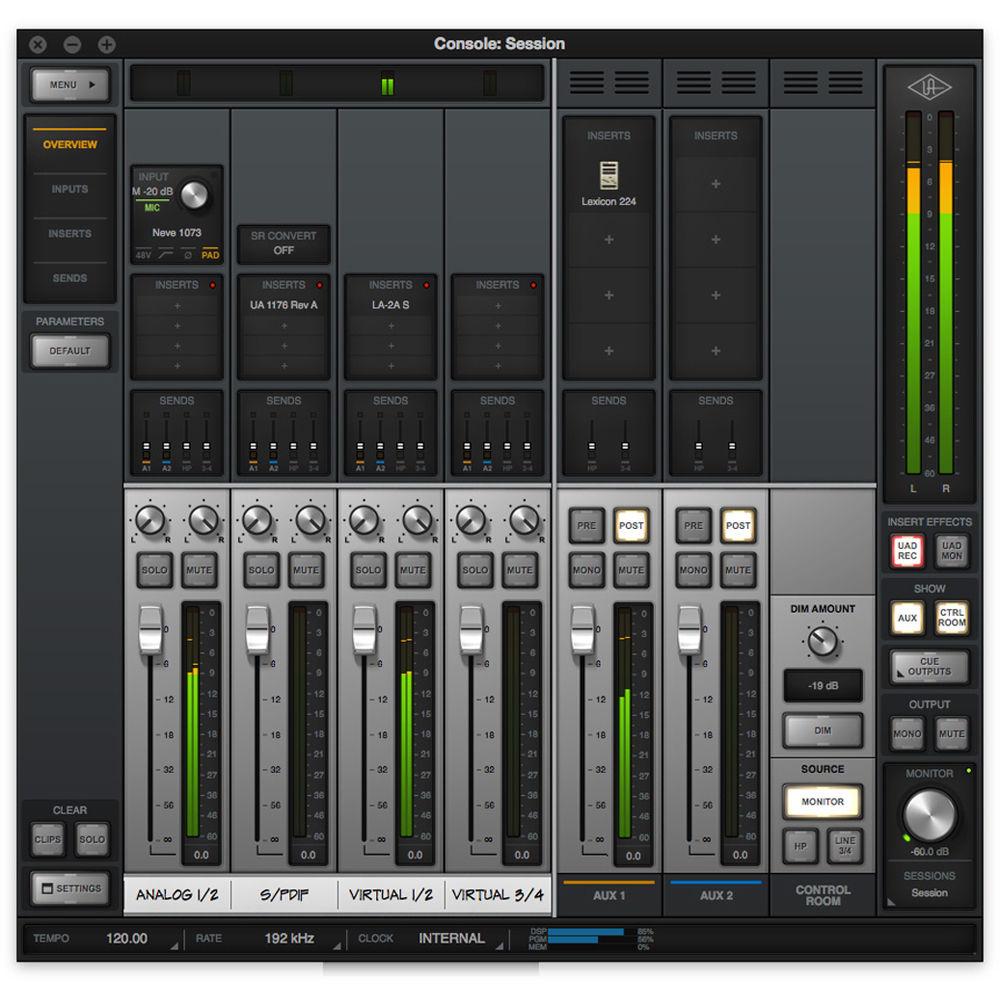Mute the S/PDIF channel
The width and height of the screenshot is (1000, 1000).
[x=306, y=569]
